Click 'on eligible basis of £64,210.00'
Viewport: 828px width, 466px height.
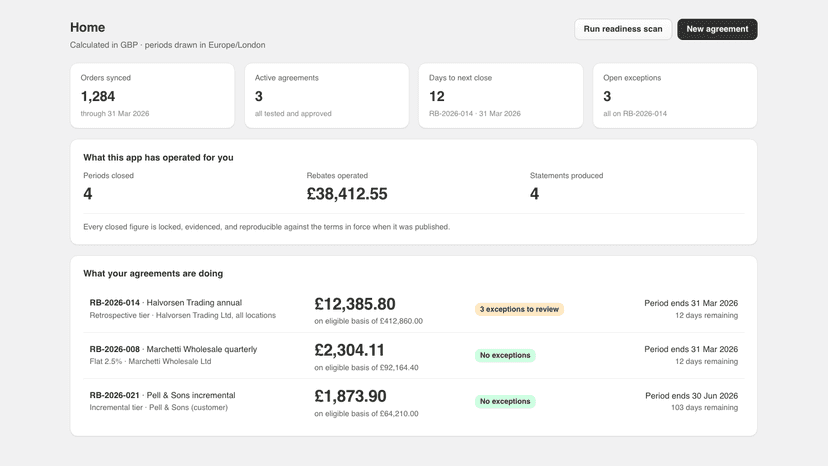(366, 414)
